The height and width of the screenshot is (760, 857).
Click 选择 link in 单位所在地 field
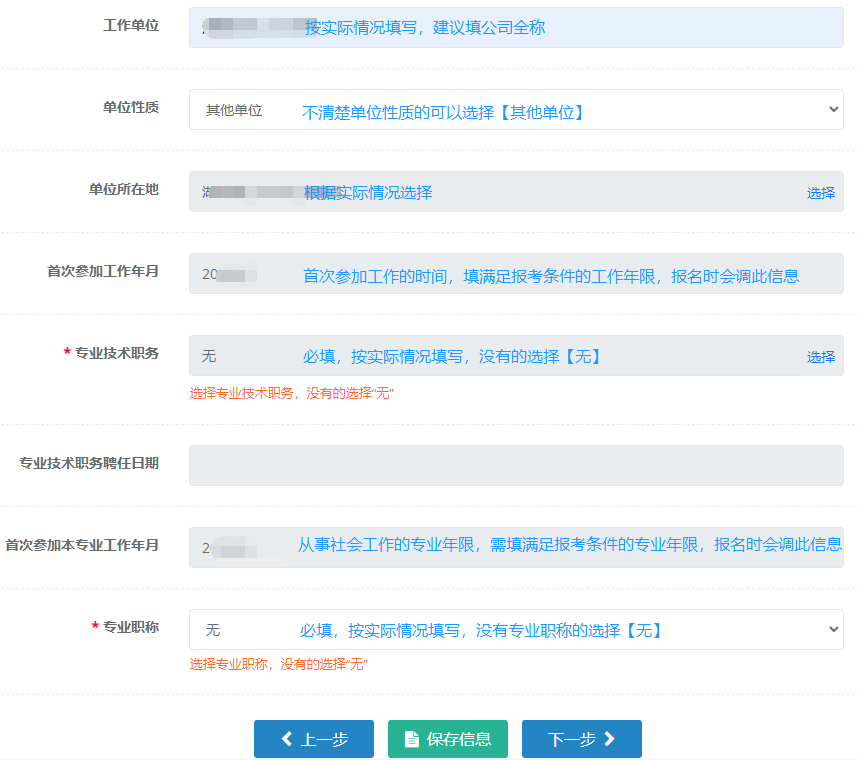pyautogui.click(x=820, y=193)
